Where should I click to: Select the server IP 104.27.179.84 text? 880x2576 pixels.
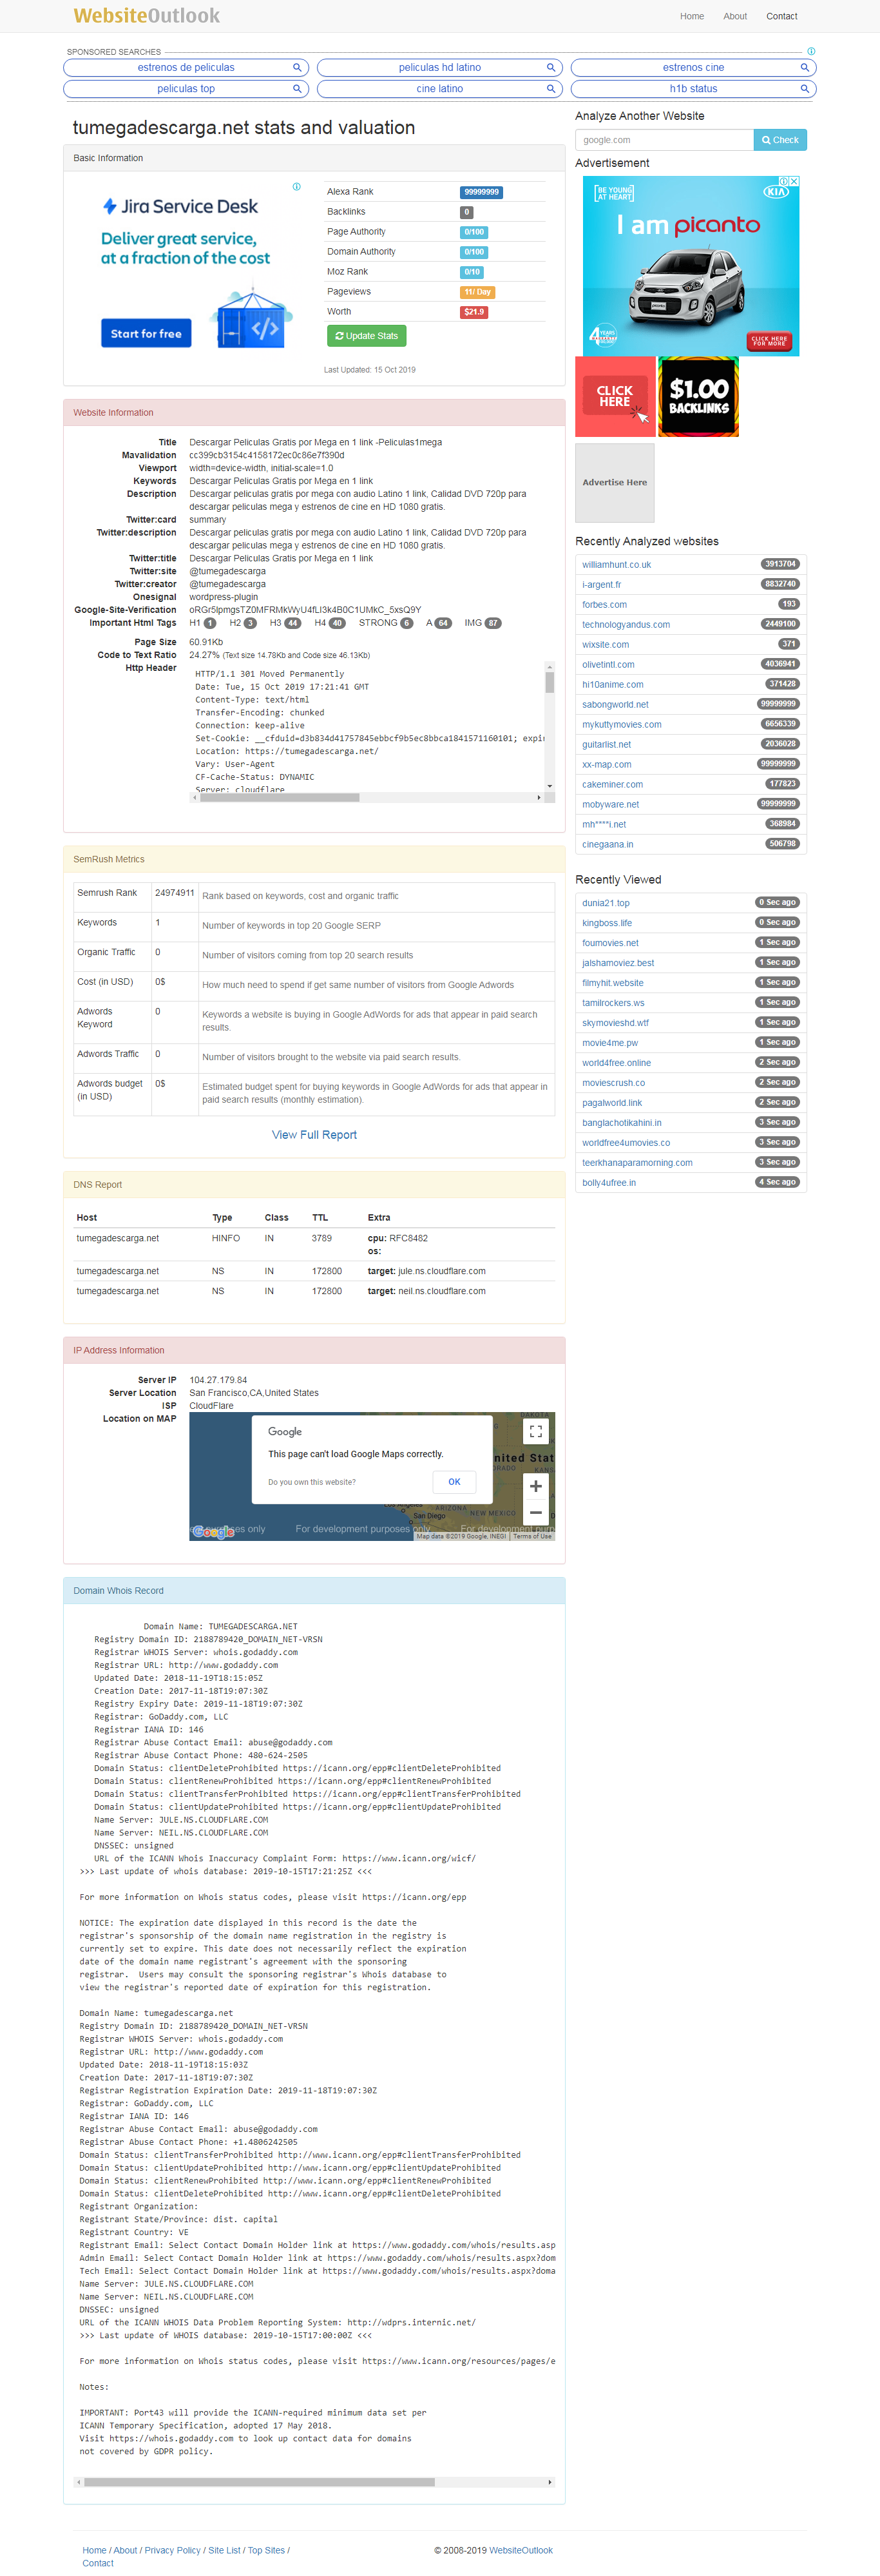218,1380
